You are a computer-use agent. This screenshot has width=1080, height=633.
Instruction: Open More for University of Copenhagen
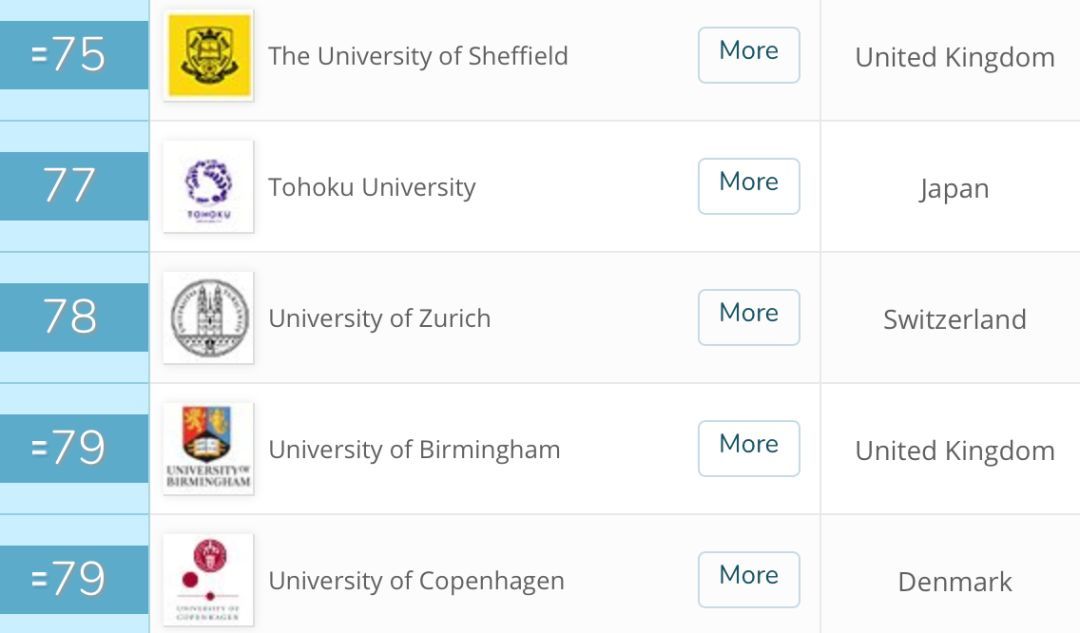(x=749, y=579)
